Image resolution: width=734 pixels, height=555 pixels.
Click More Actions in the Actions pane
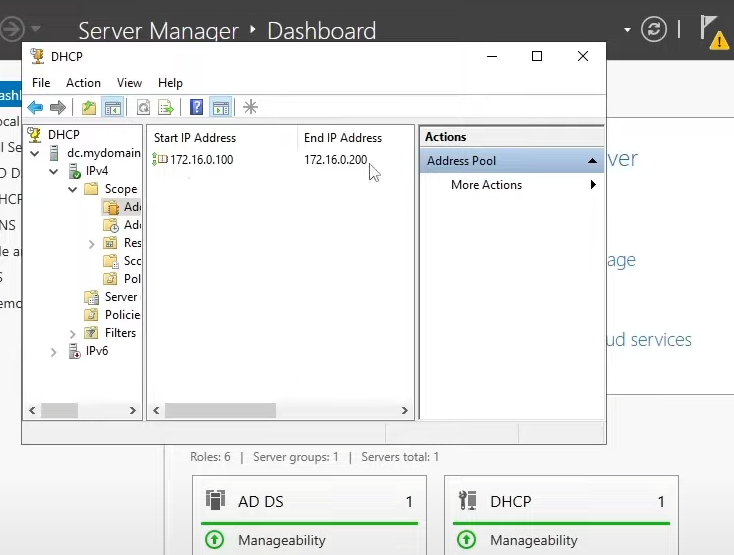point(486,185)
